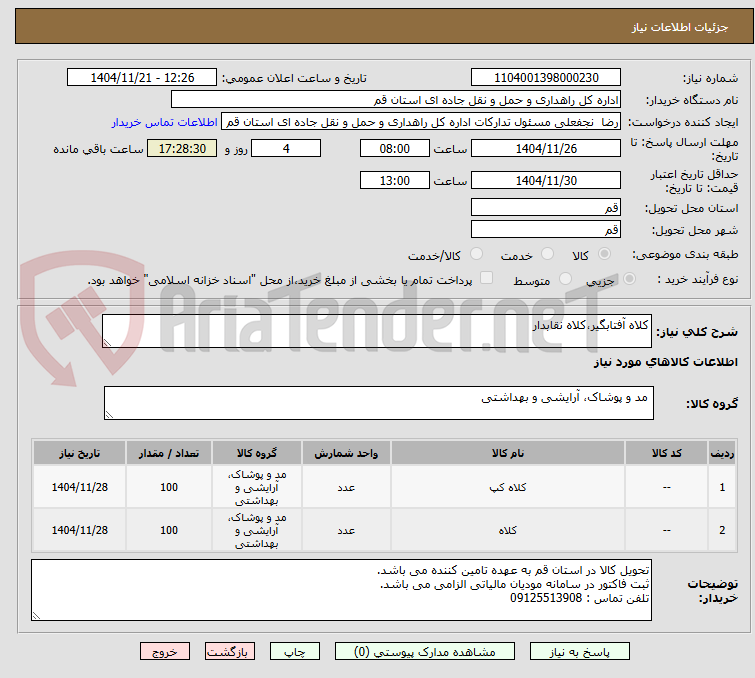Open the اطلاعات تماس خریدار link
This screenshot has width=755, height=678.
point(165,122)
